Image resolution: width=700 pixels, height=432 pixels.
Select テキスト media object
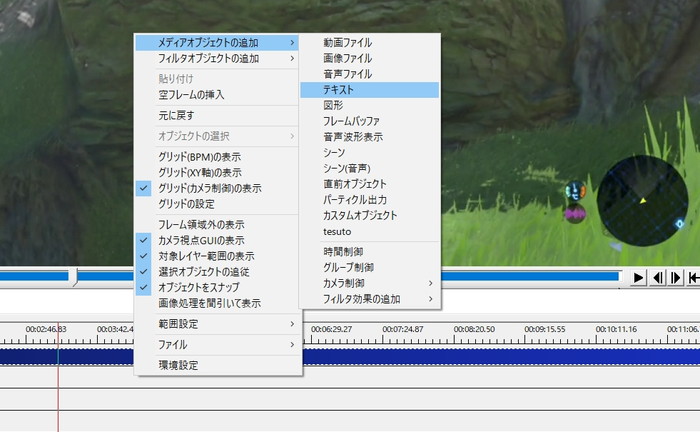[x=370, y=90]
